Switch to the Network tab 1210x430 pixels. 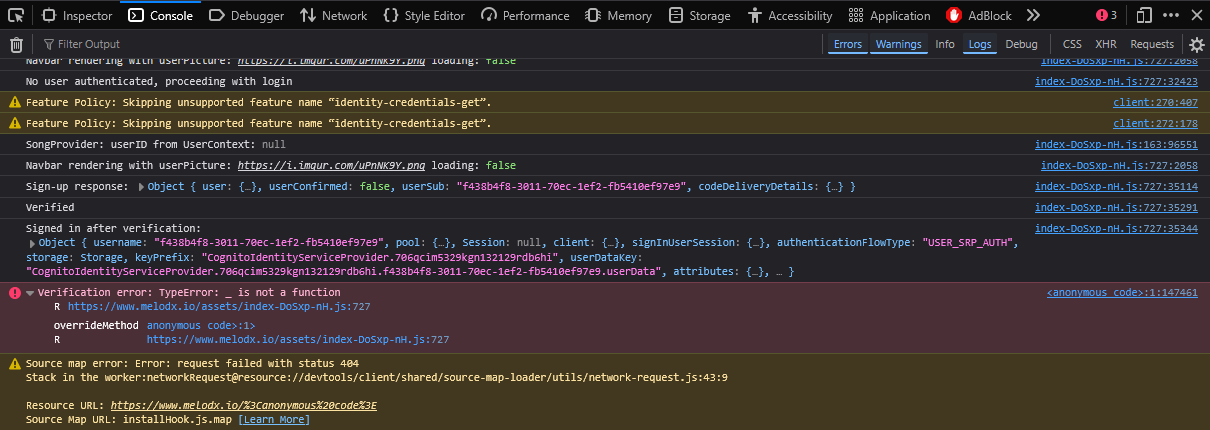coord(333,15)
